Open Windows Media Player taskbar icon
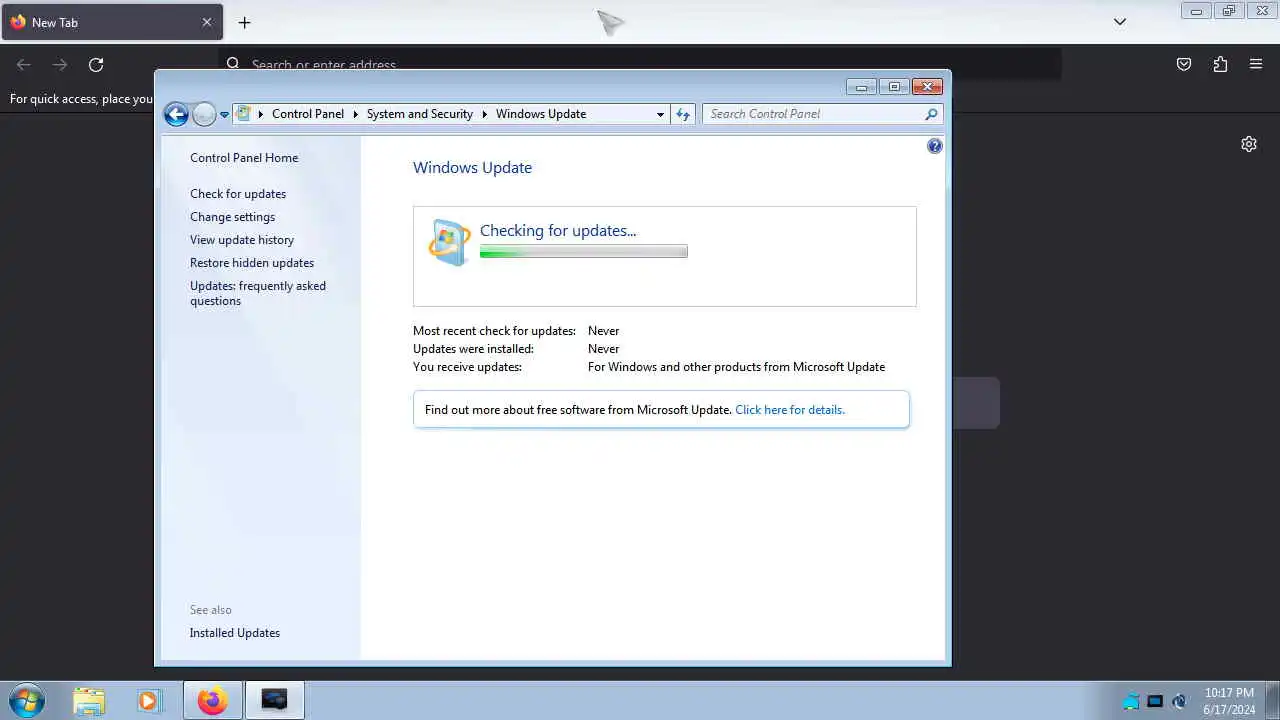Viewport: 1280px width, 720px height. tap(148, 701)
